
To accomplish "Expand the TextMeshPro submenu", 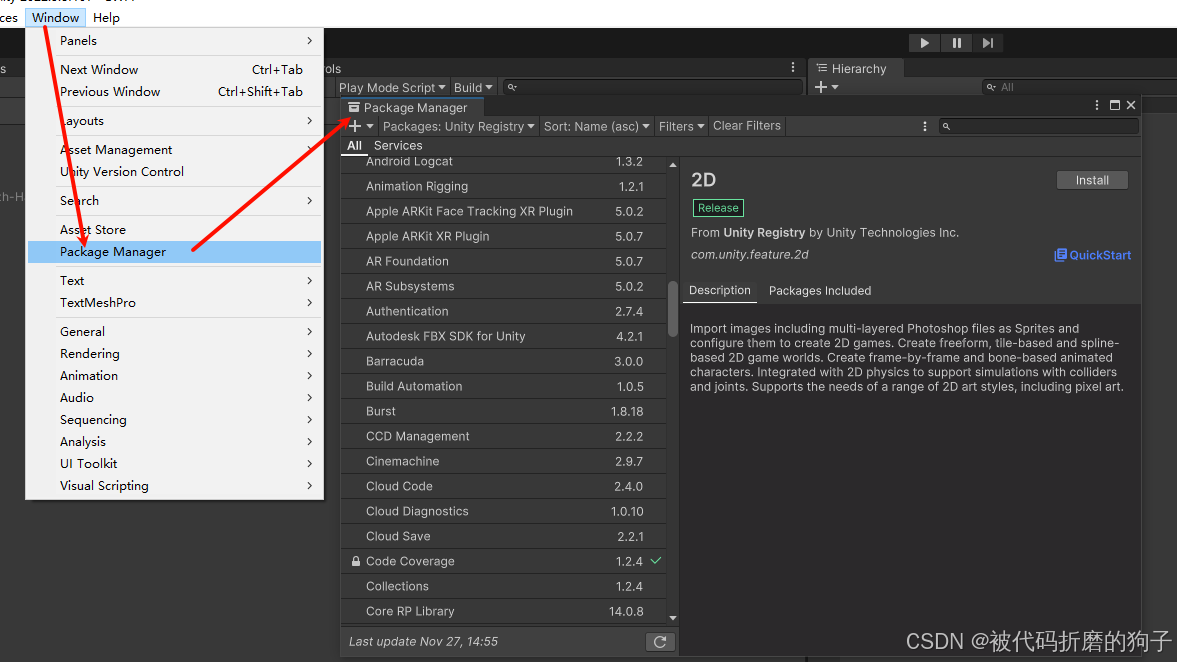I will (x=174, y=303).
